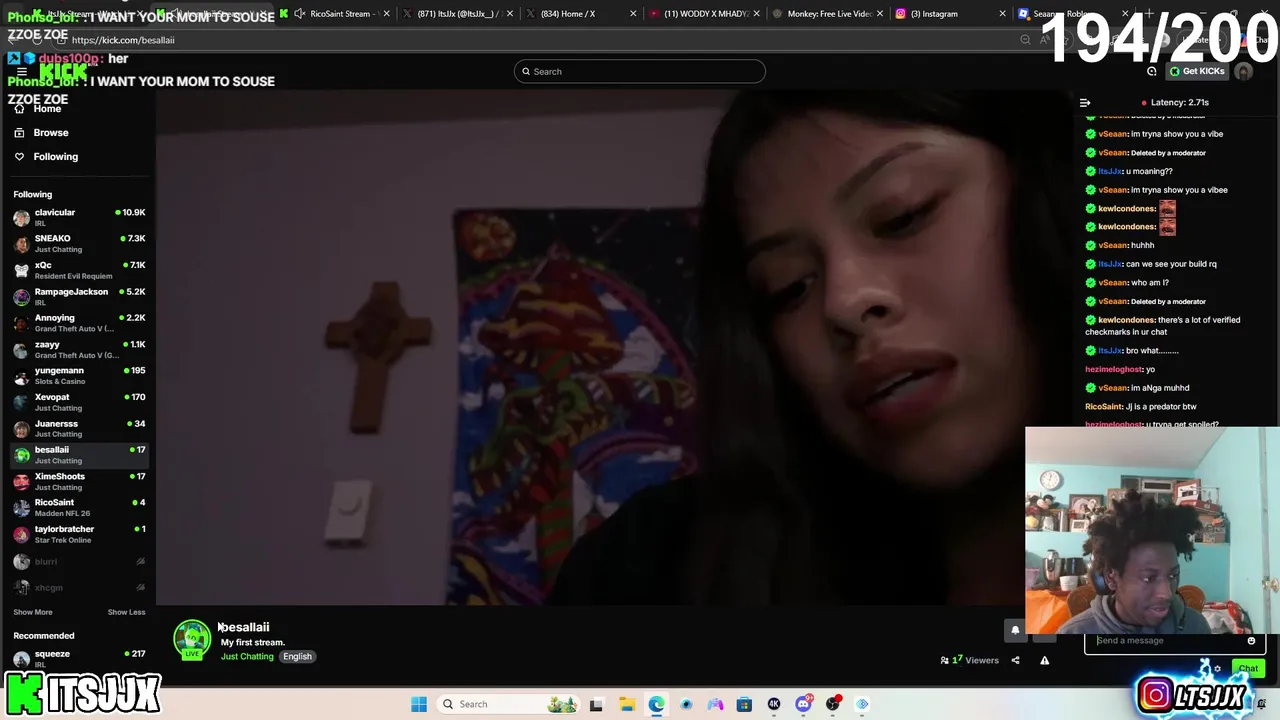Image resolution: width=1280 pixels, height=720 pixels.
Task: Click the Just Chatting category link
Action: point(247,656)
